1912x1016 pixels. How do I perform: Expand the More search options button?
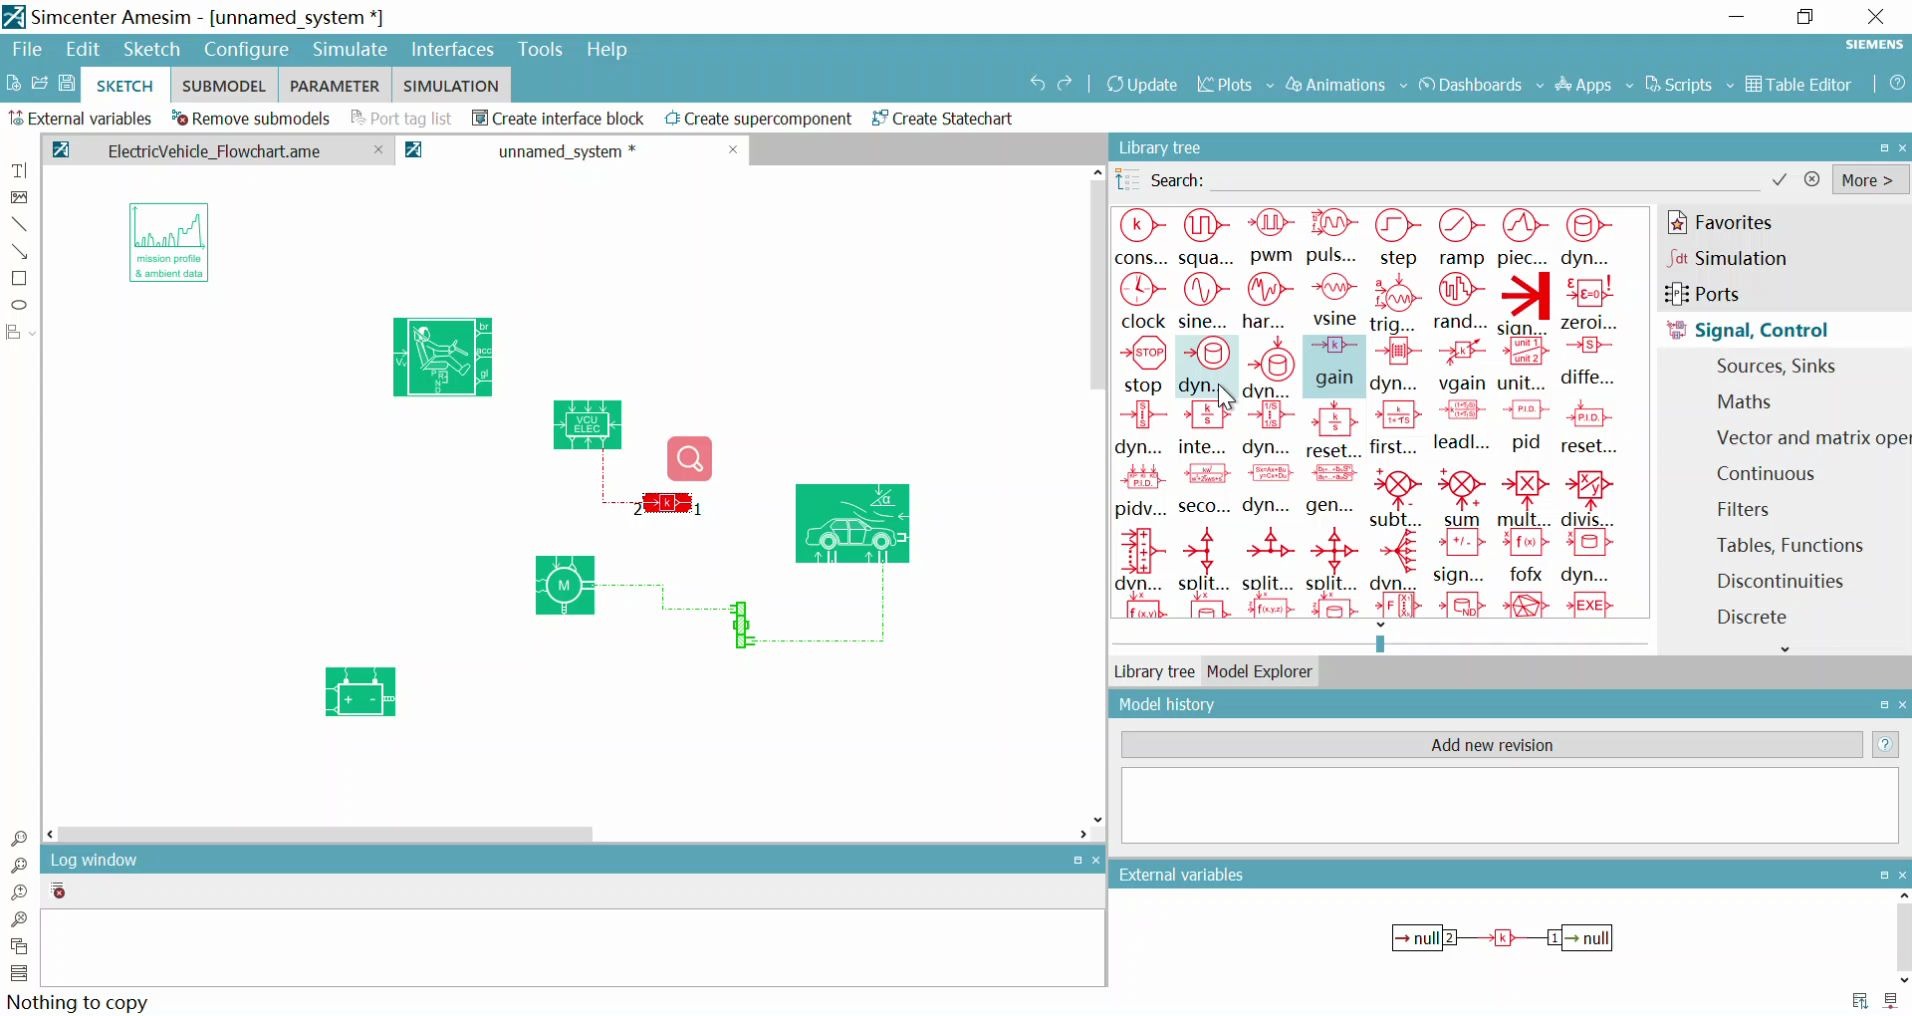coord(1868,180)
